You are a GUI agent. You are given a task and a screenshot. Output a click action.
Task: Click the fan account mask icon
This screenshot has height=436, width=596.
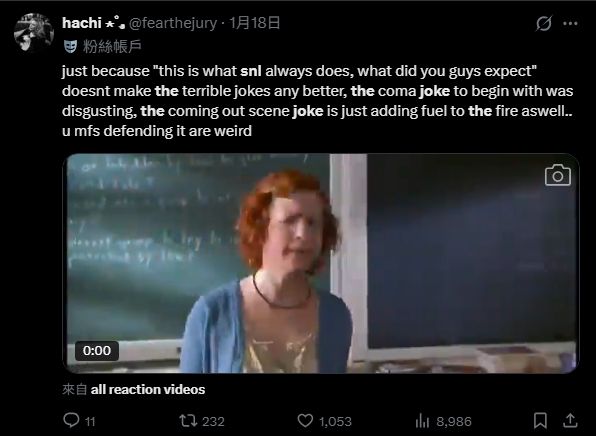70,46
